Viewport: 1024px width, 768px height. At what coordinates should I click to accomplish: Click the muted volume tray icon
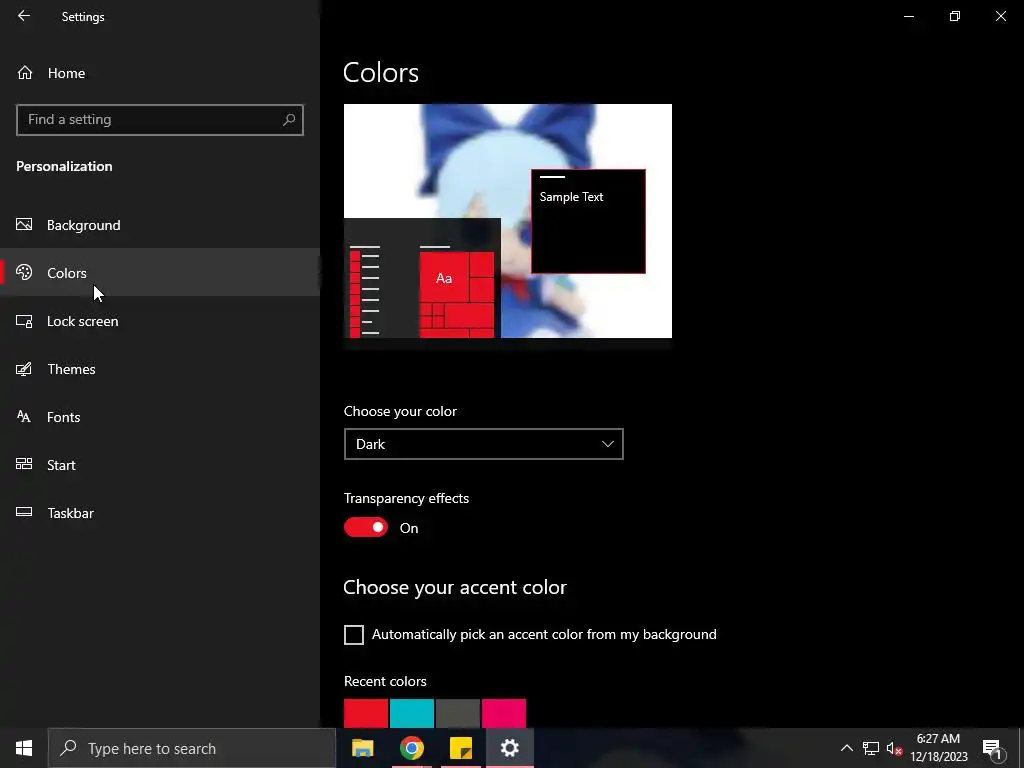coord(894,748)
